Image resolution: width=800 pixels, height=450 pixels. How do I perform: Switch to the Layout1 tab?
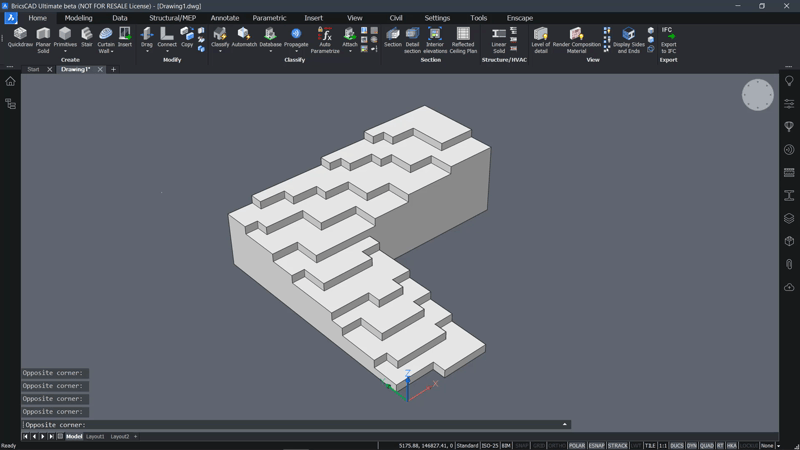click(x=95, y=437)
